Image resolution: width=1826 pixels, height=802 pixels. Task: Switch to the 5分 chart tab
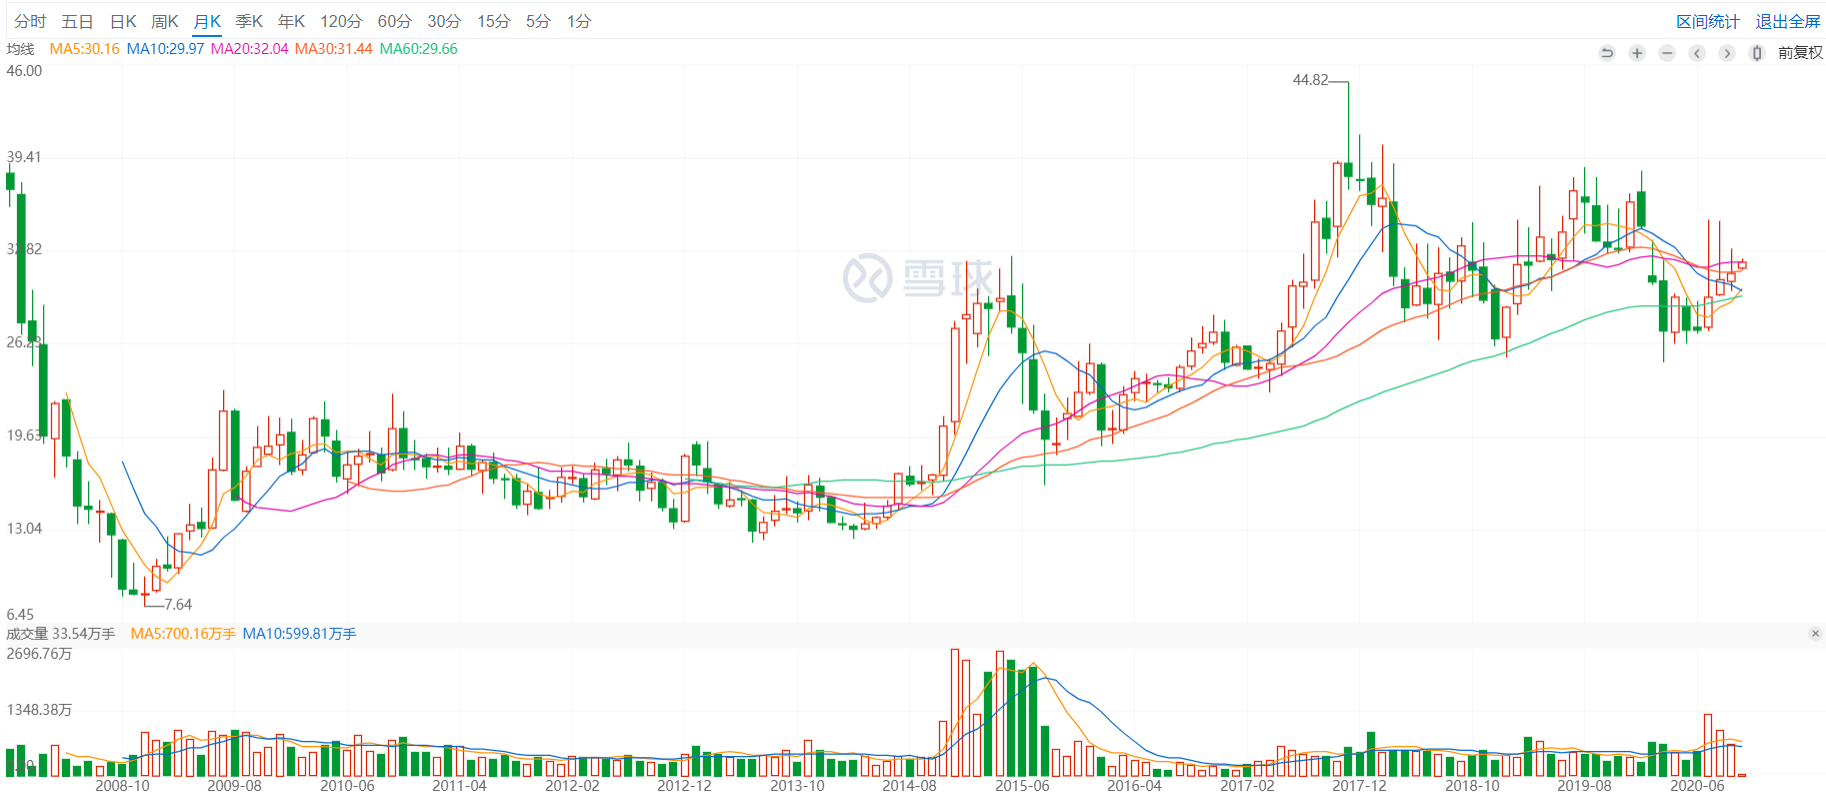pos(538,21)
